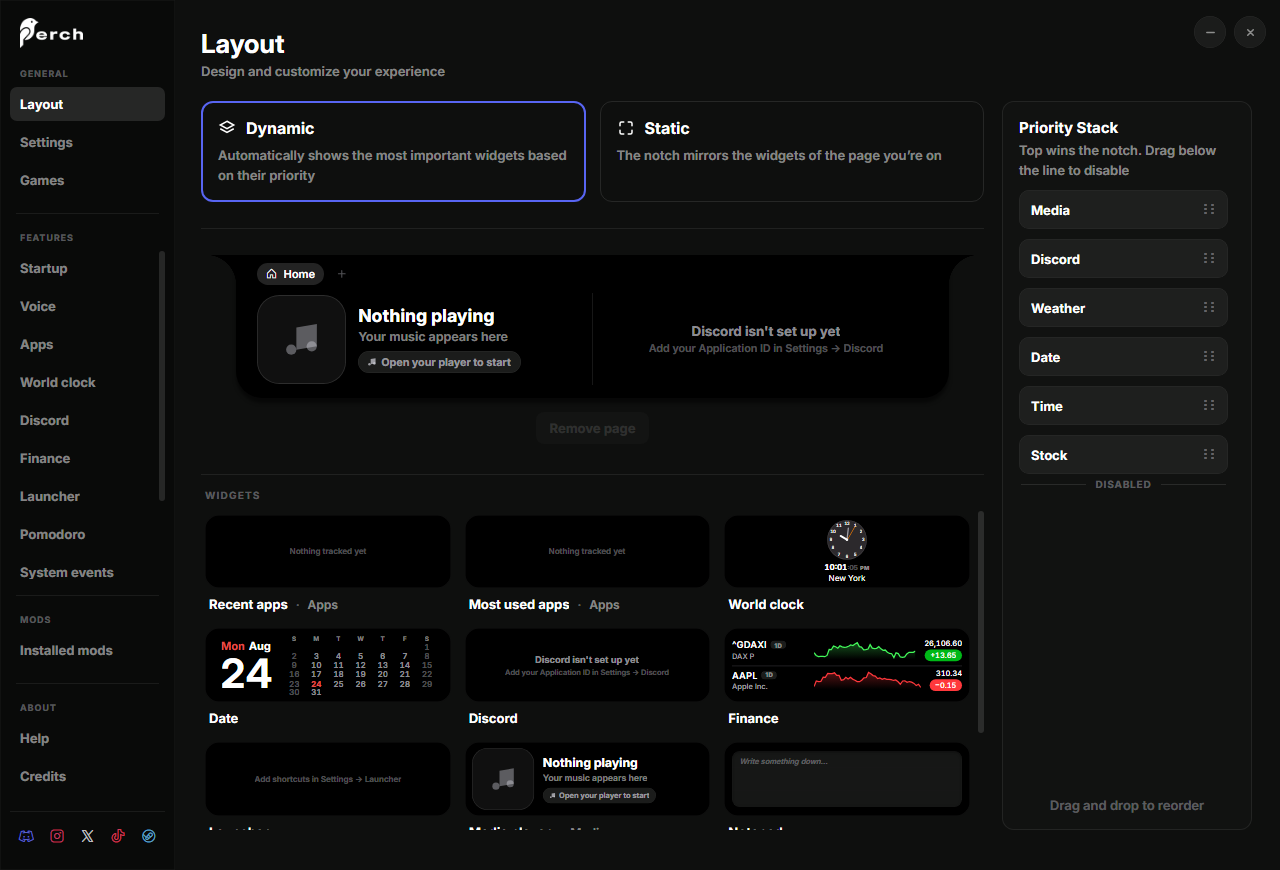Image resolution: width=1280 pixels, height=870 pixels.
Task: Click the Remove page button
Action: pyautogui.click(x=592, y=428)
